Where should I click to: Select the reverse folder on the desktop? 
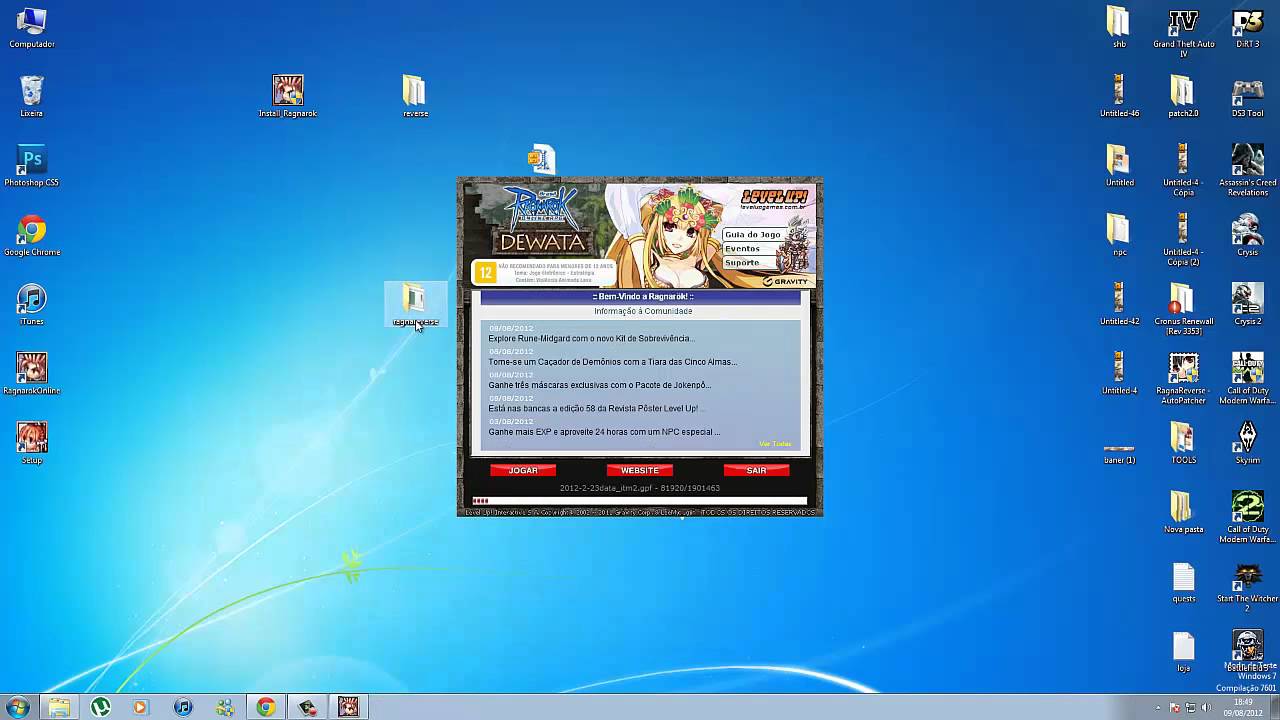click(x=415, y=97)
